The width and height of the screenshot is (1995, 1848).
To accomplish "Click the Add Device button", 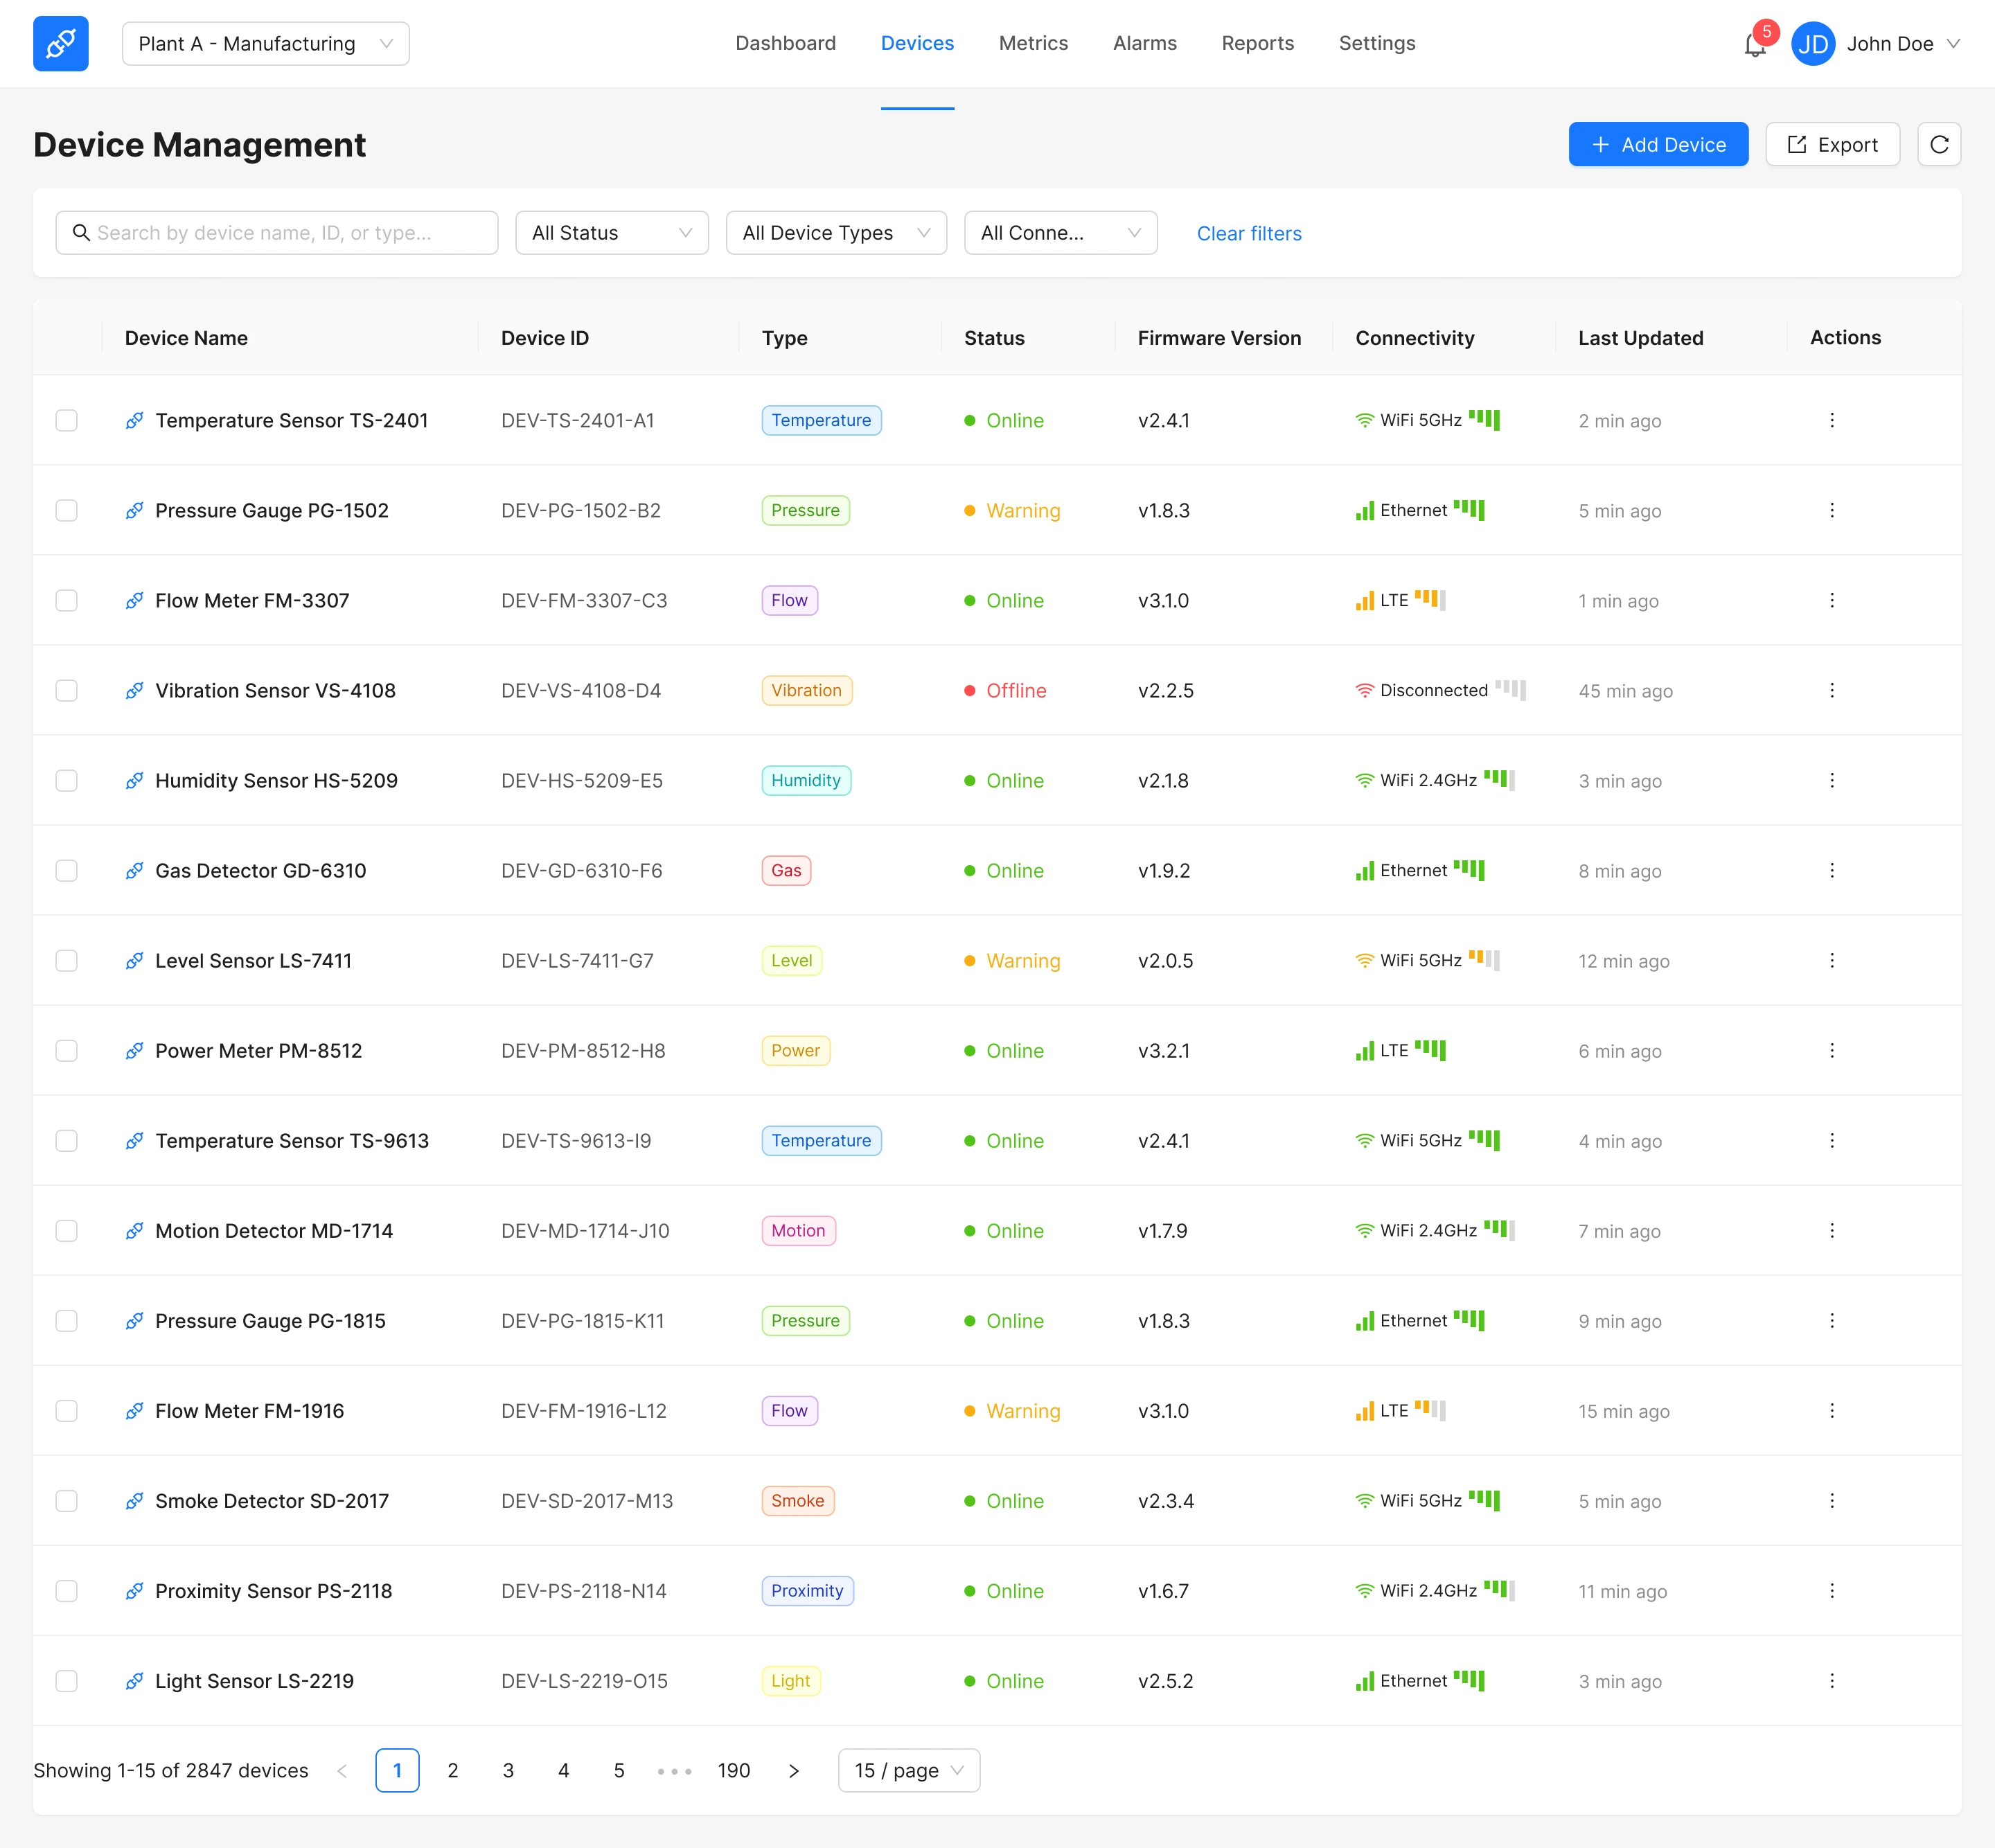I will point(1657,145).
